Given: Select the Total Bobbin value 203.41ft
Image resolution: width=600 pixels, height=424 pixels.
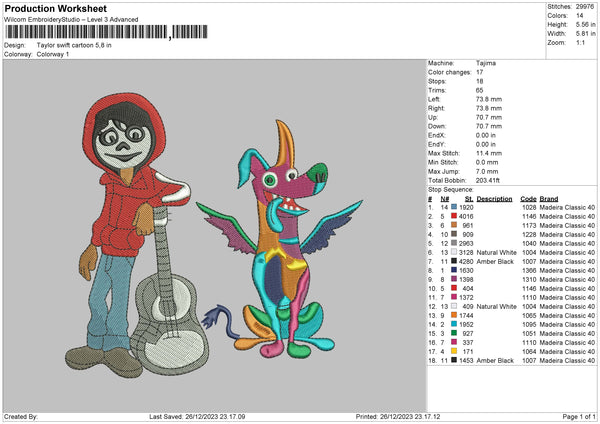Looking at the screenshot, I should tap(488, 180).
